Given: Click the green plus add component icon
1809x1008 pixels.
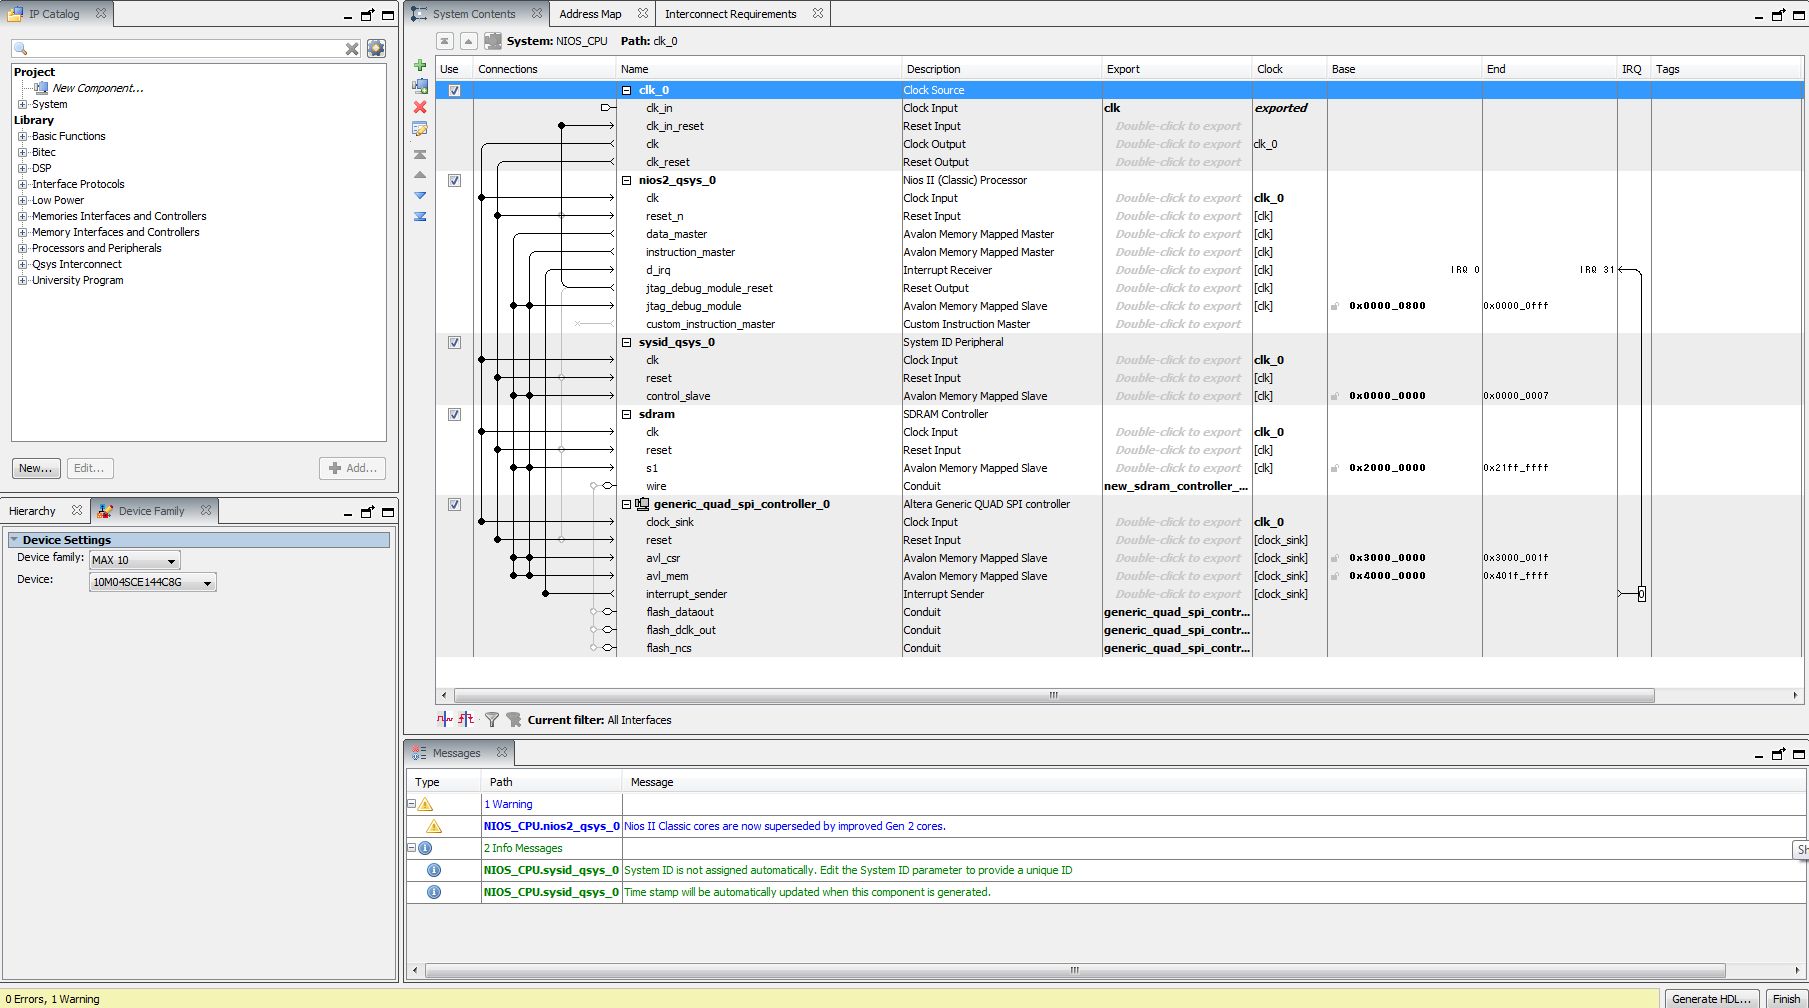Looking at the screenshot, I should click(x=420, y=65).
